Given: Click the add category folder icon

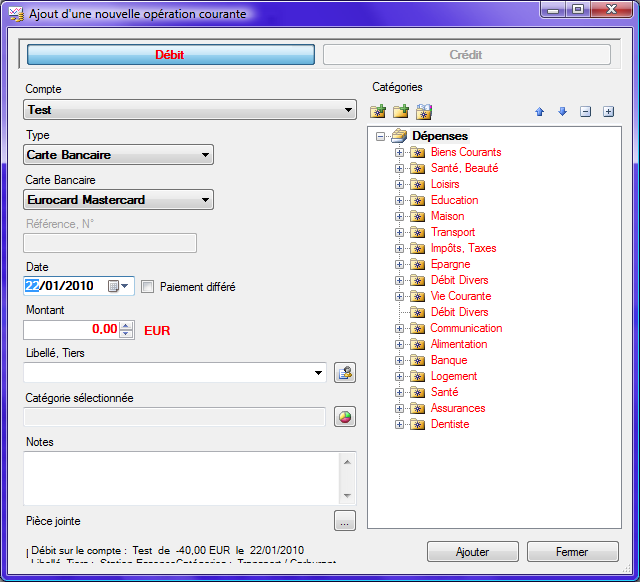Looking at the screenshot, I should point(378,111).
